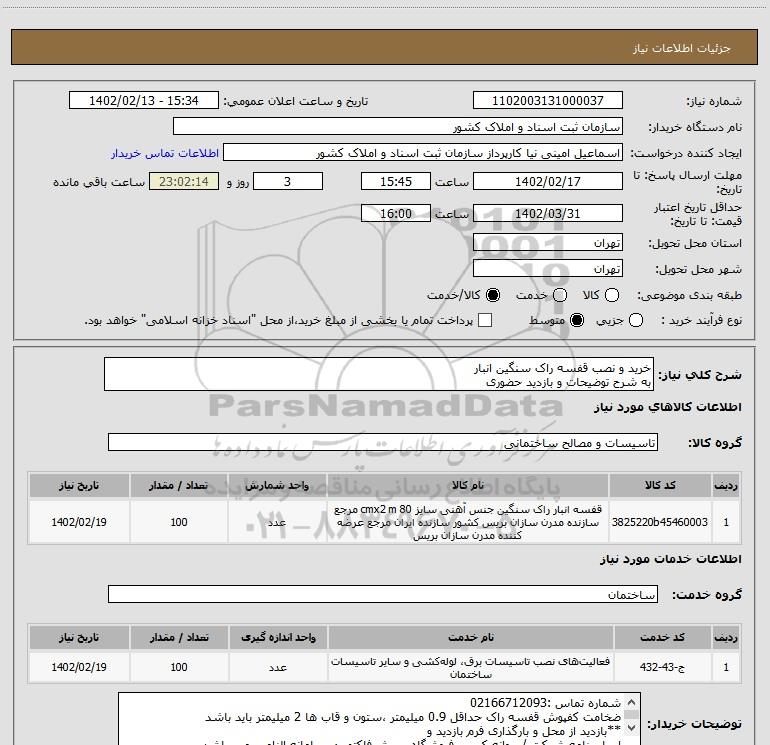
Task: Open buyer contact information link
Action: [165, 153]
